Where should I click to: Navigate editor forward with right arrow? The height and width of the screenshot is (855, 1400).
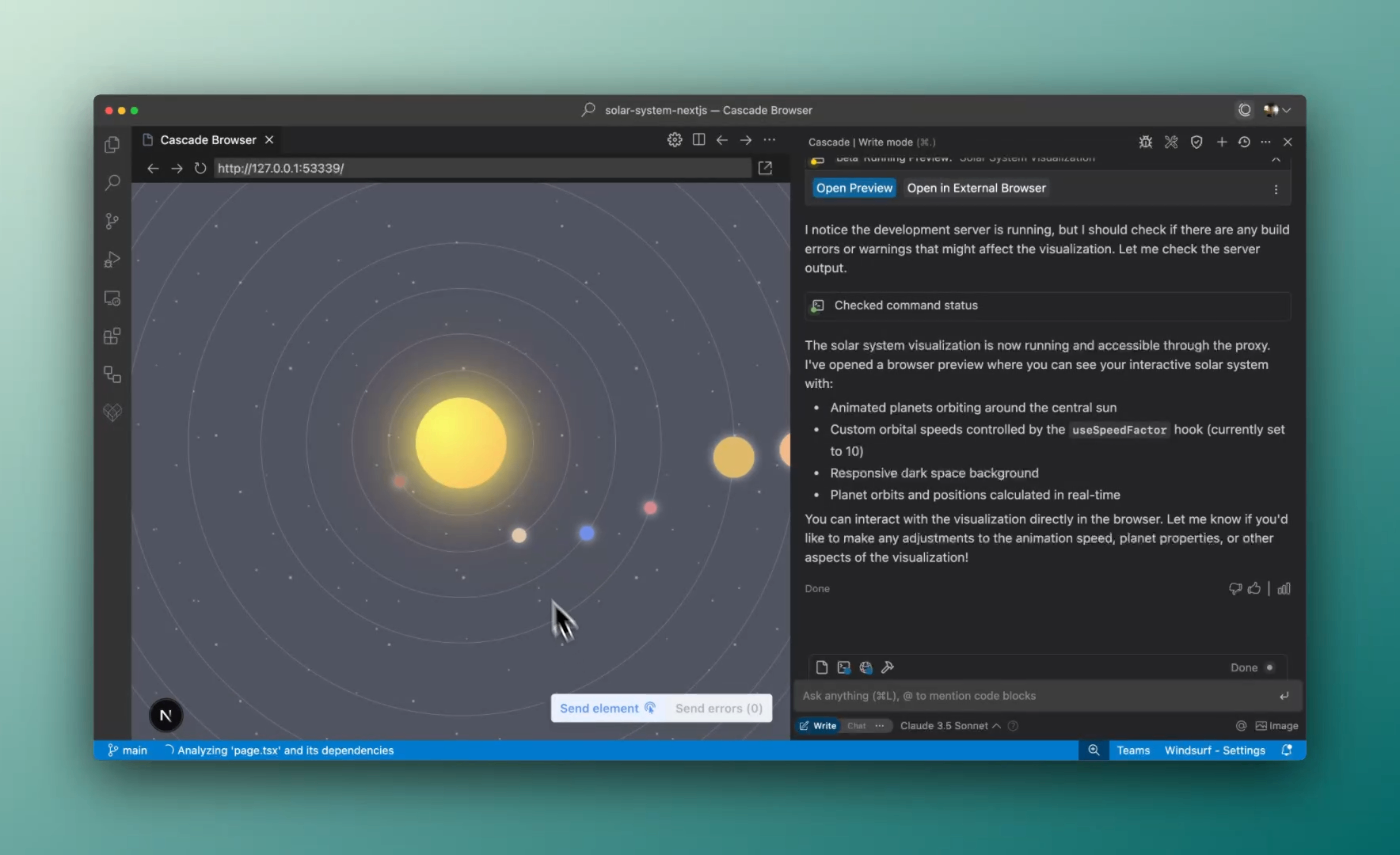[x=745, y=140]
